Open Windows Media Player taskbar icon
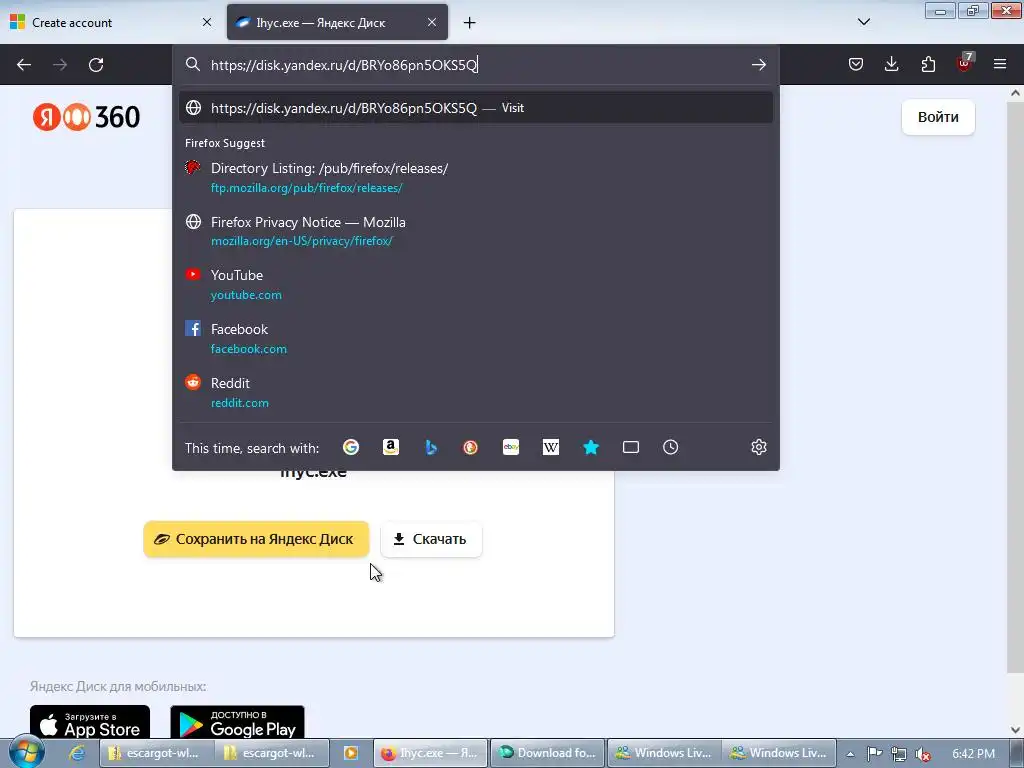 [351, 753]
